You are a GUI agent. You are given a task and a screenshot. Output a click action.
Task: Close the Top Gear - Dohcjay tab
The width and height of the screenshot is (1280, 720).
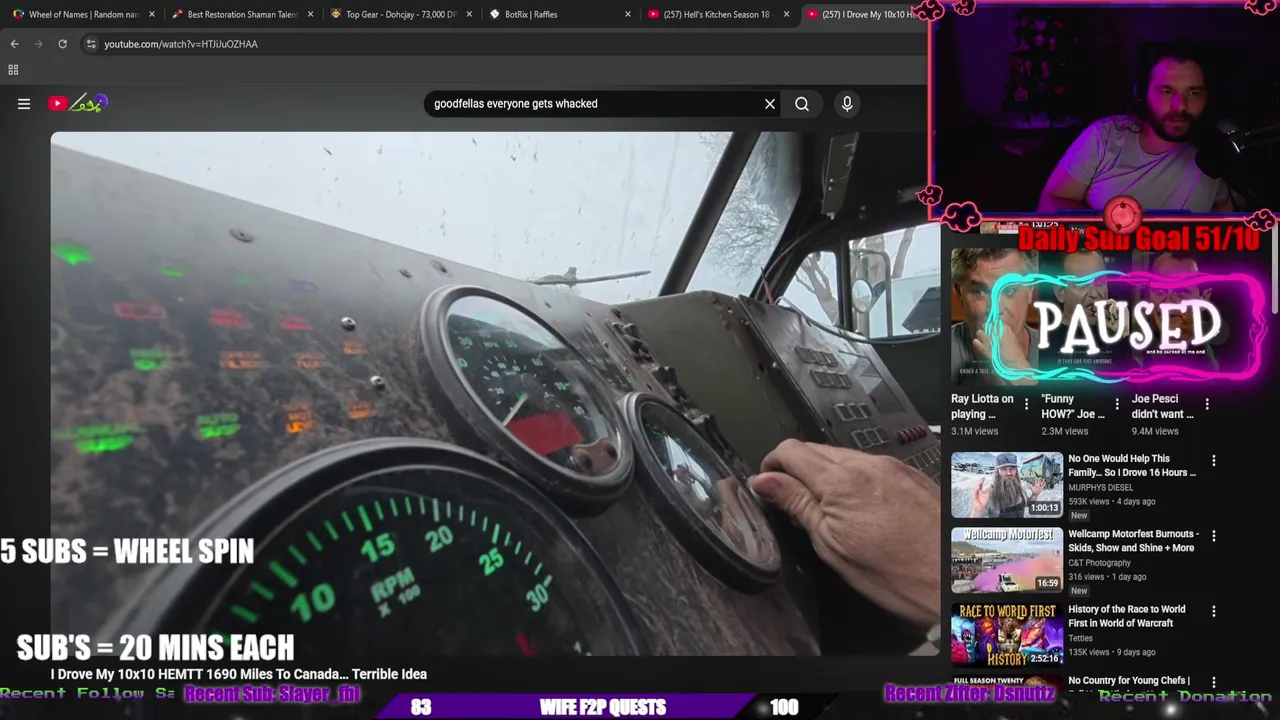pyautogui.click(x=469, y=14)
